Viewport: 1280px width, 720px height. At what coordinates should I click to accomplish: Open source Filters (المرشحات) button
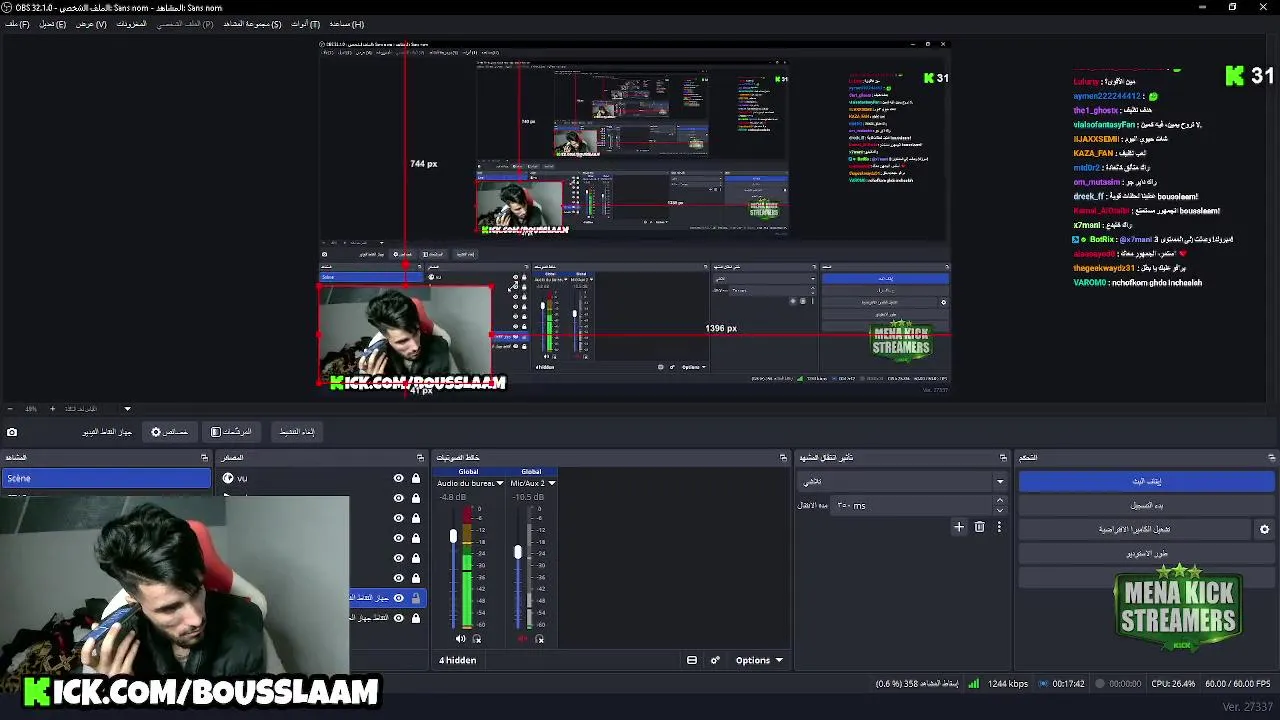click(x=231, y=432)
